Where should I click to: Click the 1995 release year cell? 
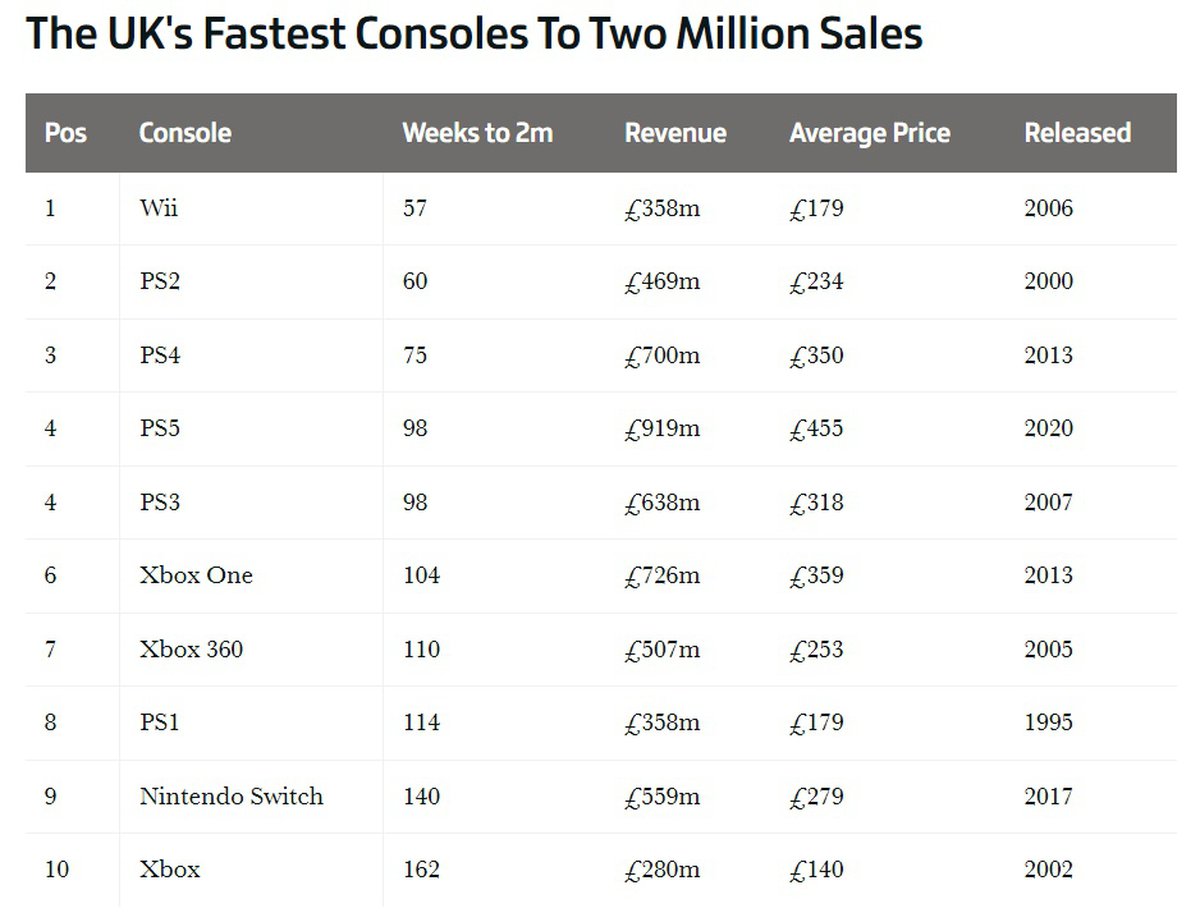pos(1048,722)
